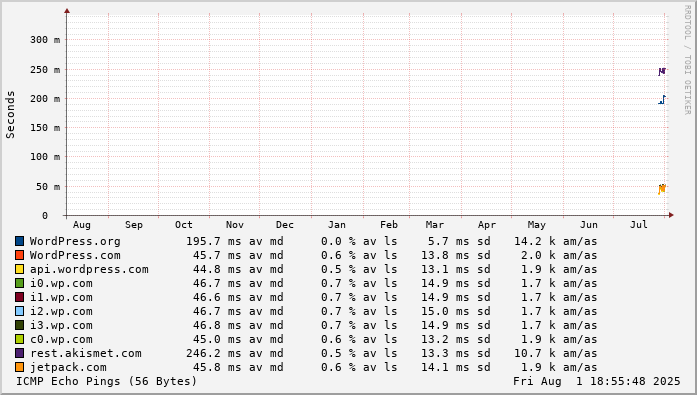Click the 300 m y-axis label
The height and width of the screenshot is (395, 697).
[x=45, y=40]
